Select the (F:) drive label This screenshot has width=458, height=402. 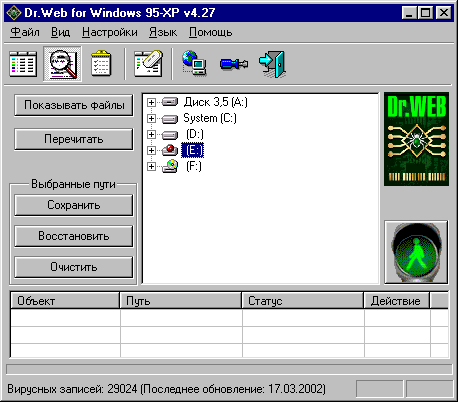coord(194,166)
